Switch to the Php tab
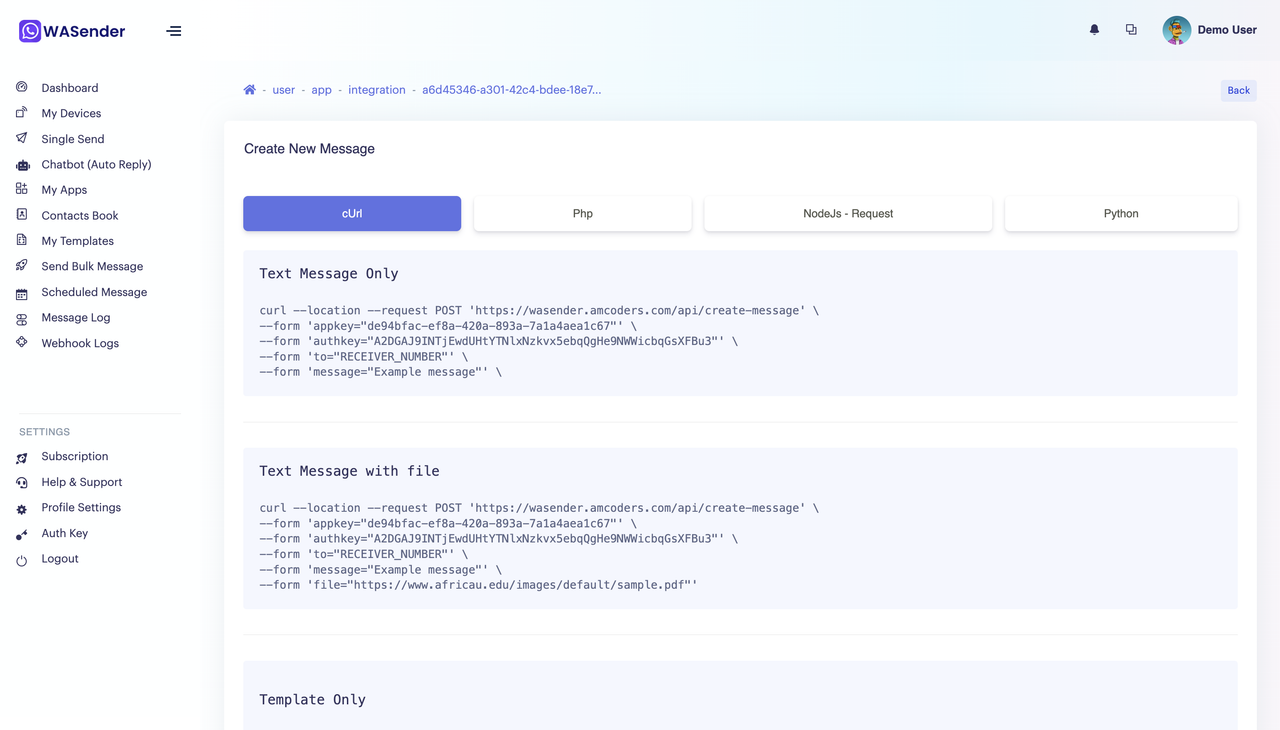 tap(583, 213)
